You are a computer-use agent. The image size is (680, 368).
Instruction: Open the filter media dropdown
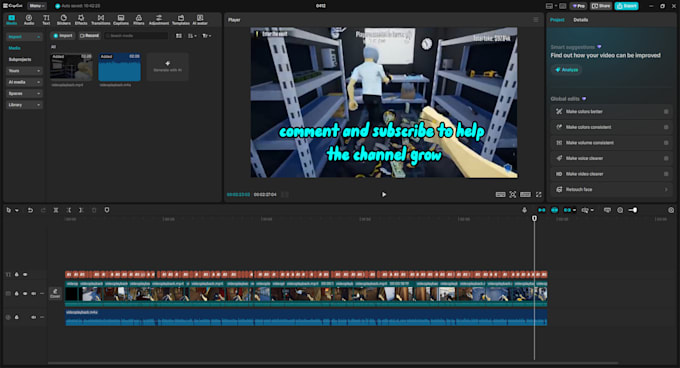(206, 36)
